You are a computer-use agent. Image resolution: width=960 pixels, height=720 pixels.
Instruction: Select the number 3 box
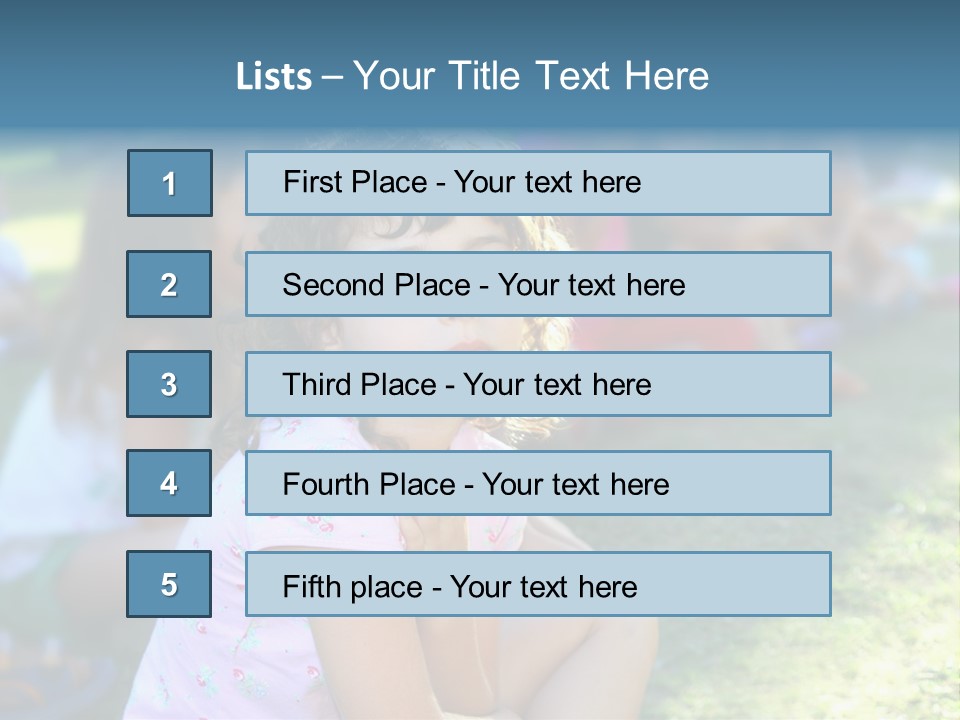tap(169, 384)
